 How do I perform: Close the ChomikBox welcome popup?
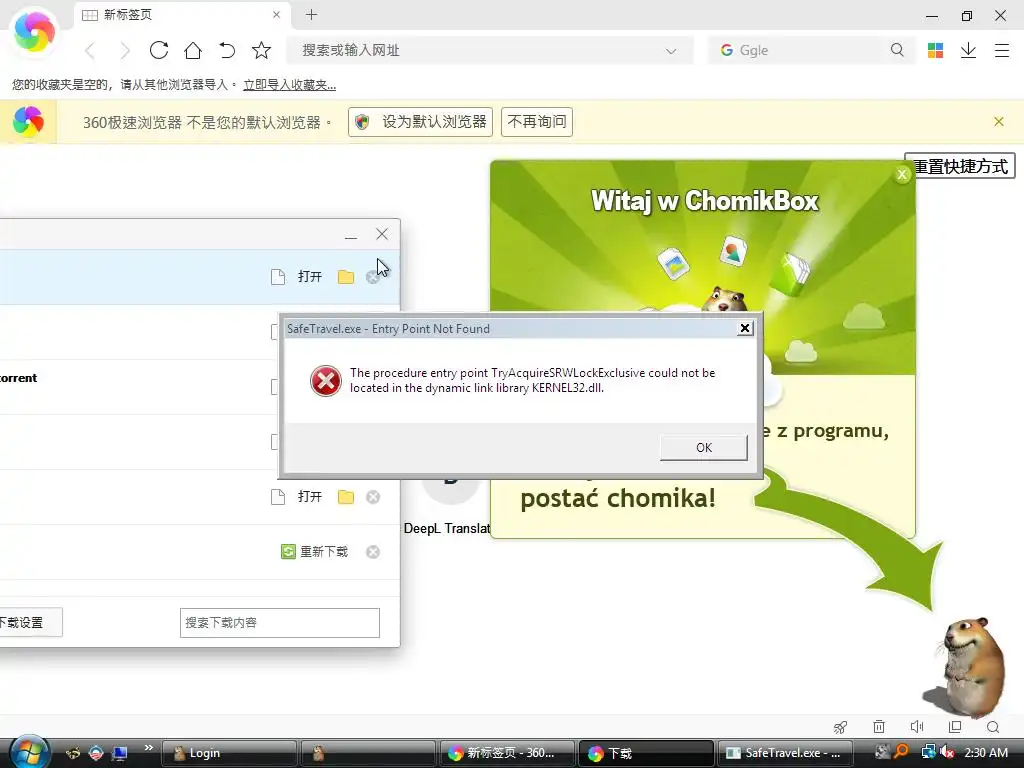(902, 174)
